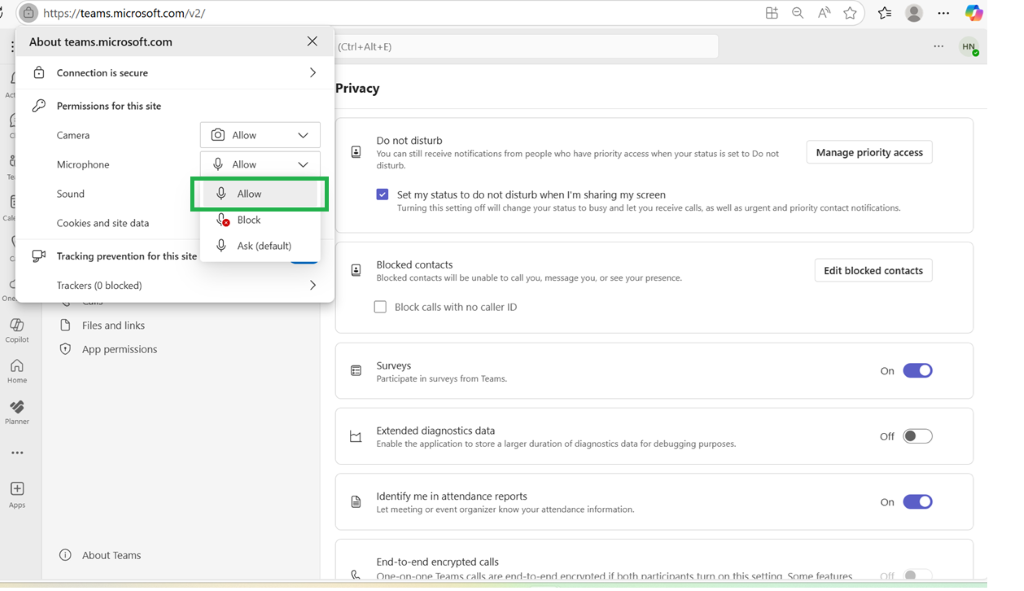Click the Sound permission label
Viewport: 1024px width, 591px height.
point(71,194)
